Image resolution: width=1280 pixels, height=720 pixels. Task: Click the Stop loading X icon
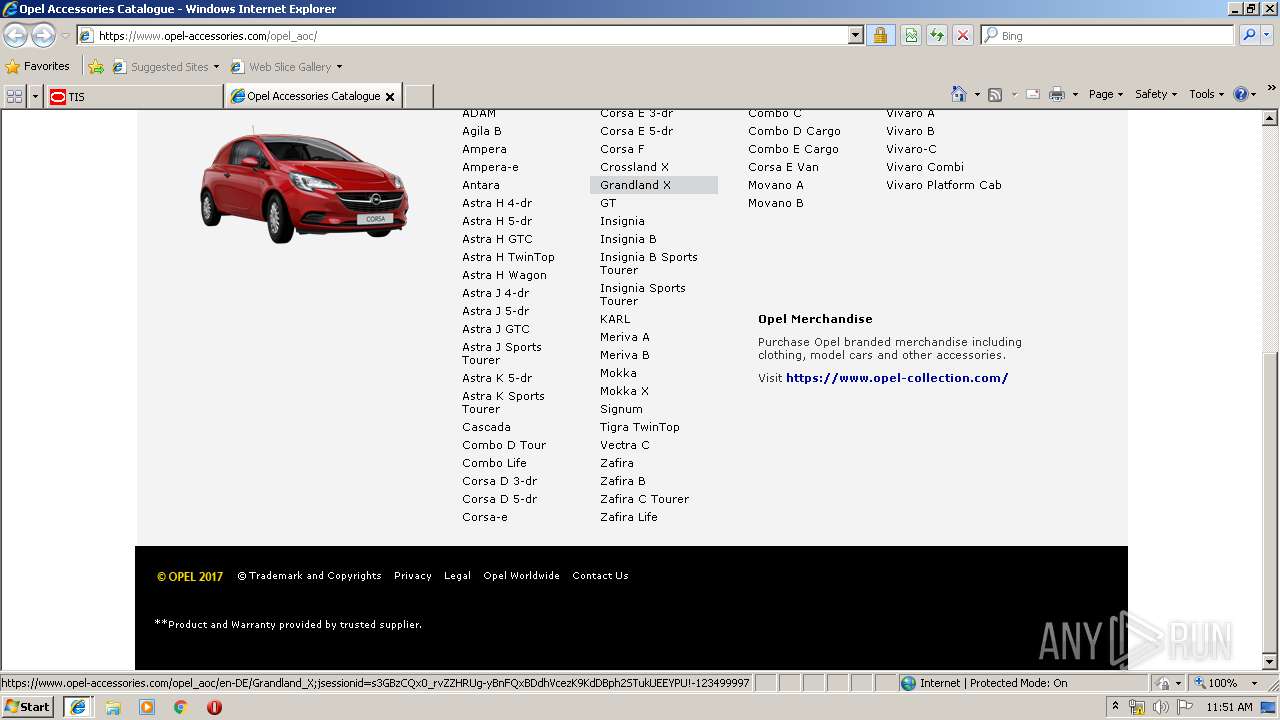(963, 35)
